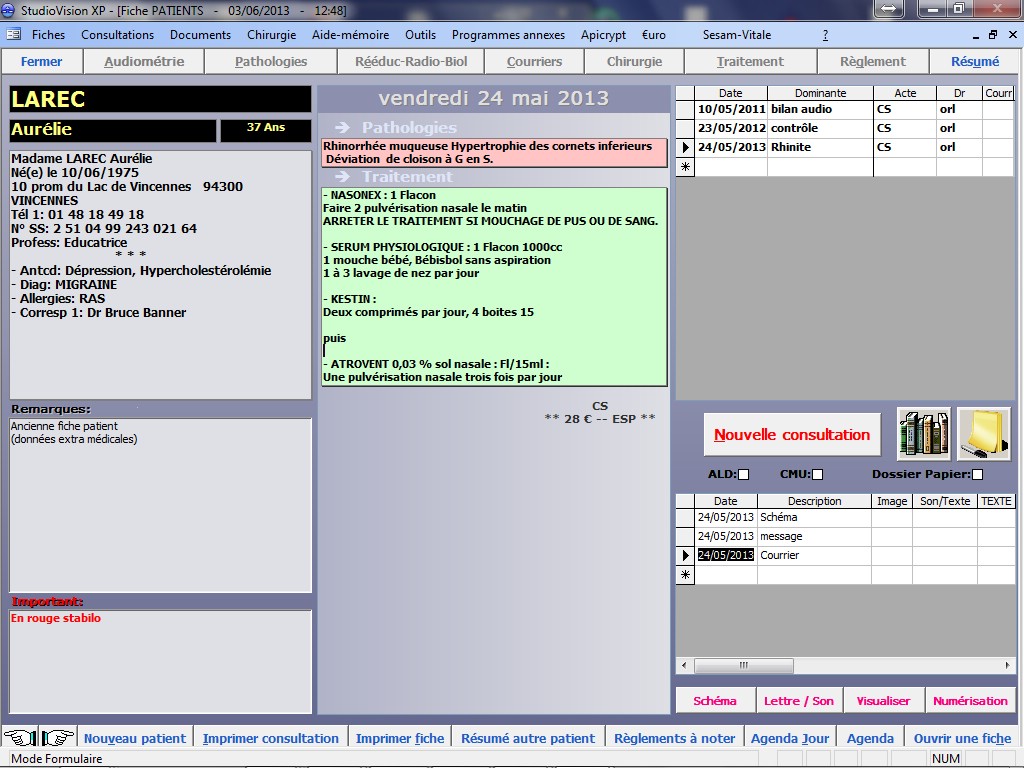Click the form icon left of Fiches menu
Viewport: 1024px width, 768px height.
tap(13, 34)
